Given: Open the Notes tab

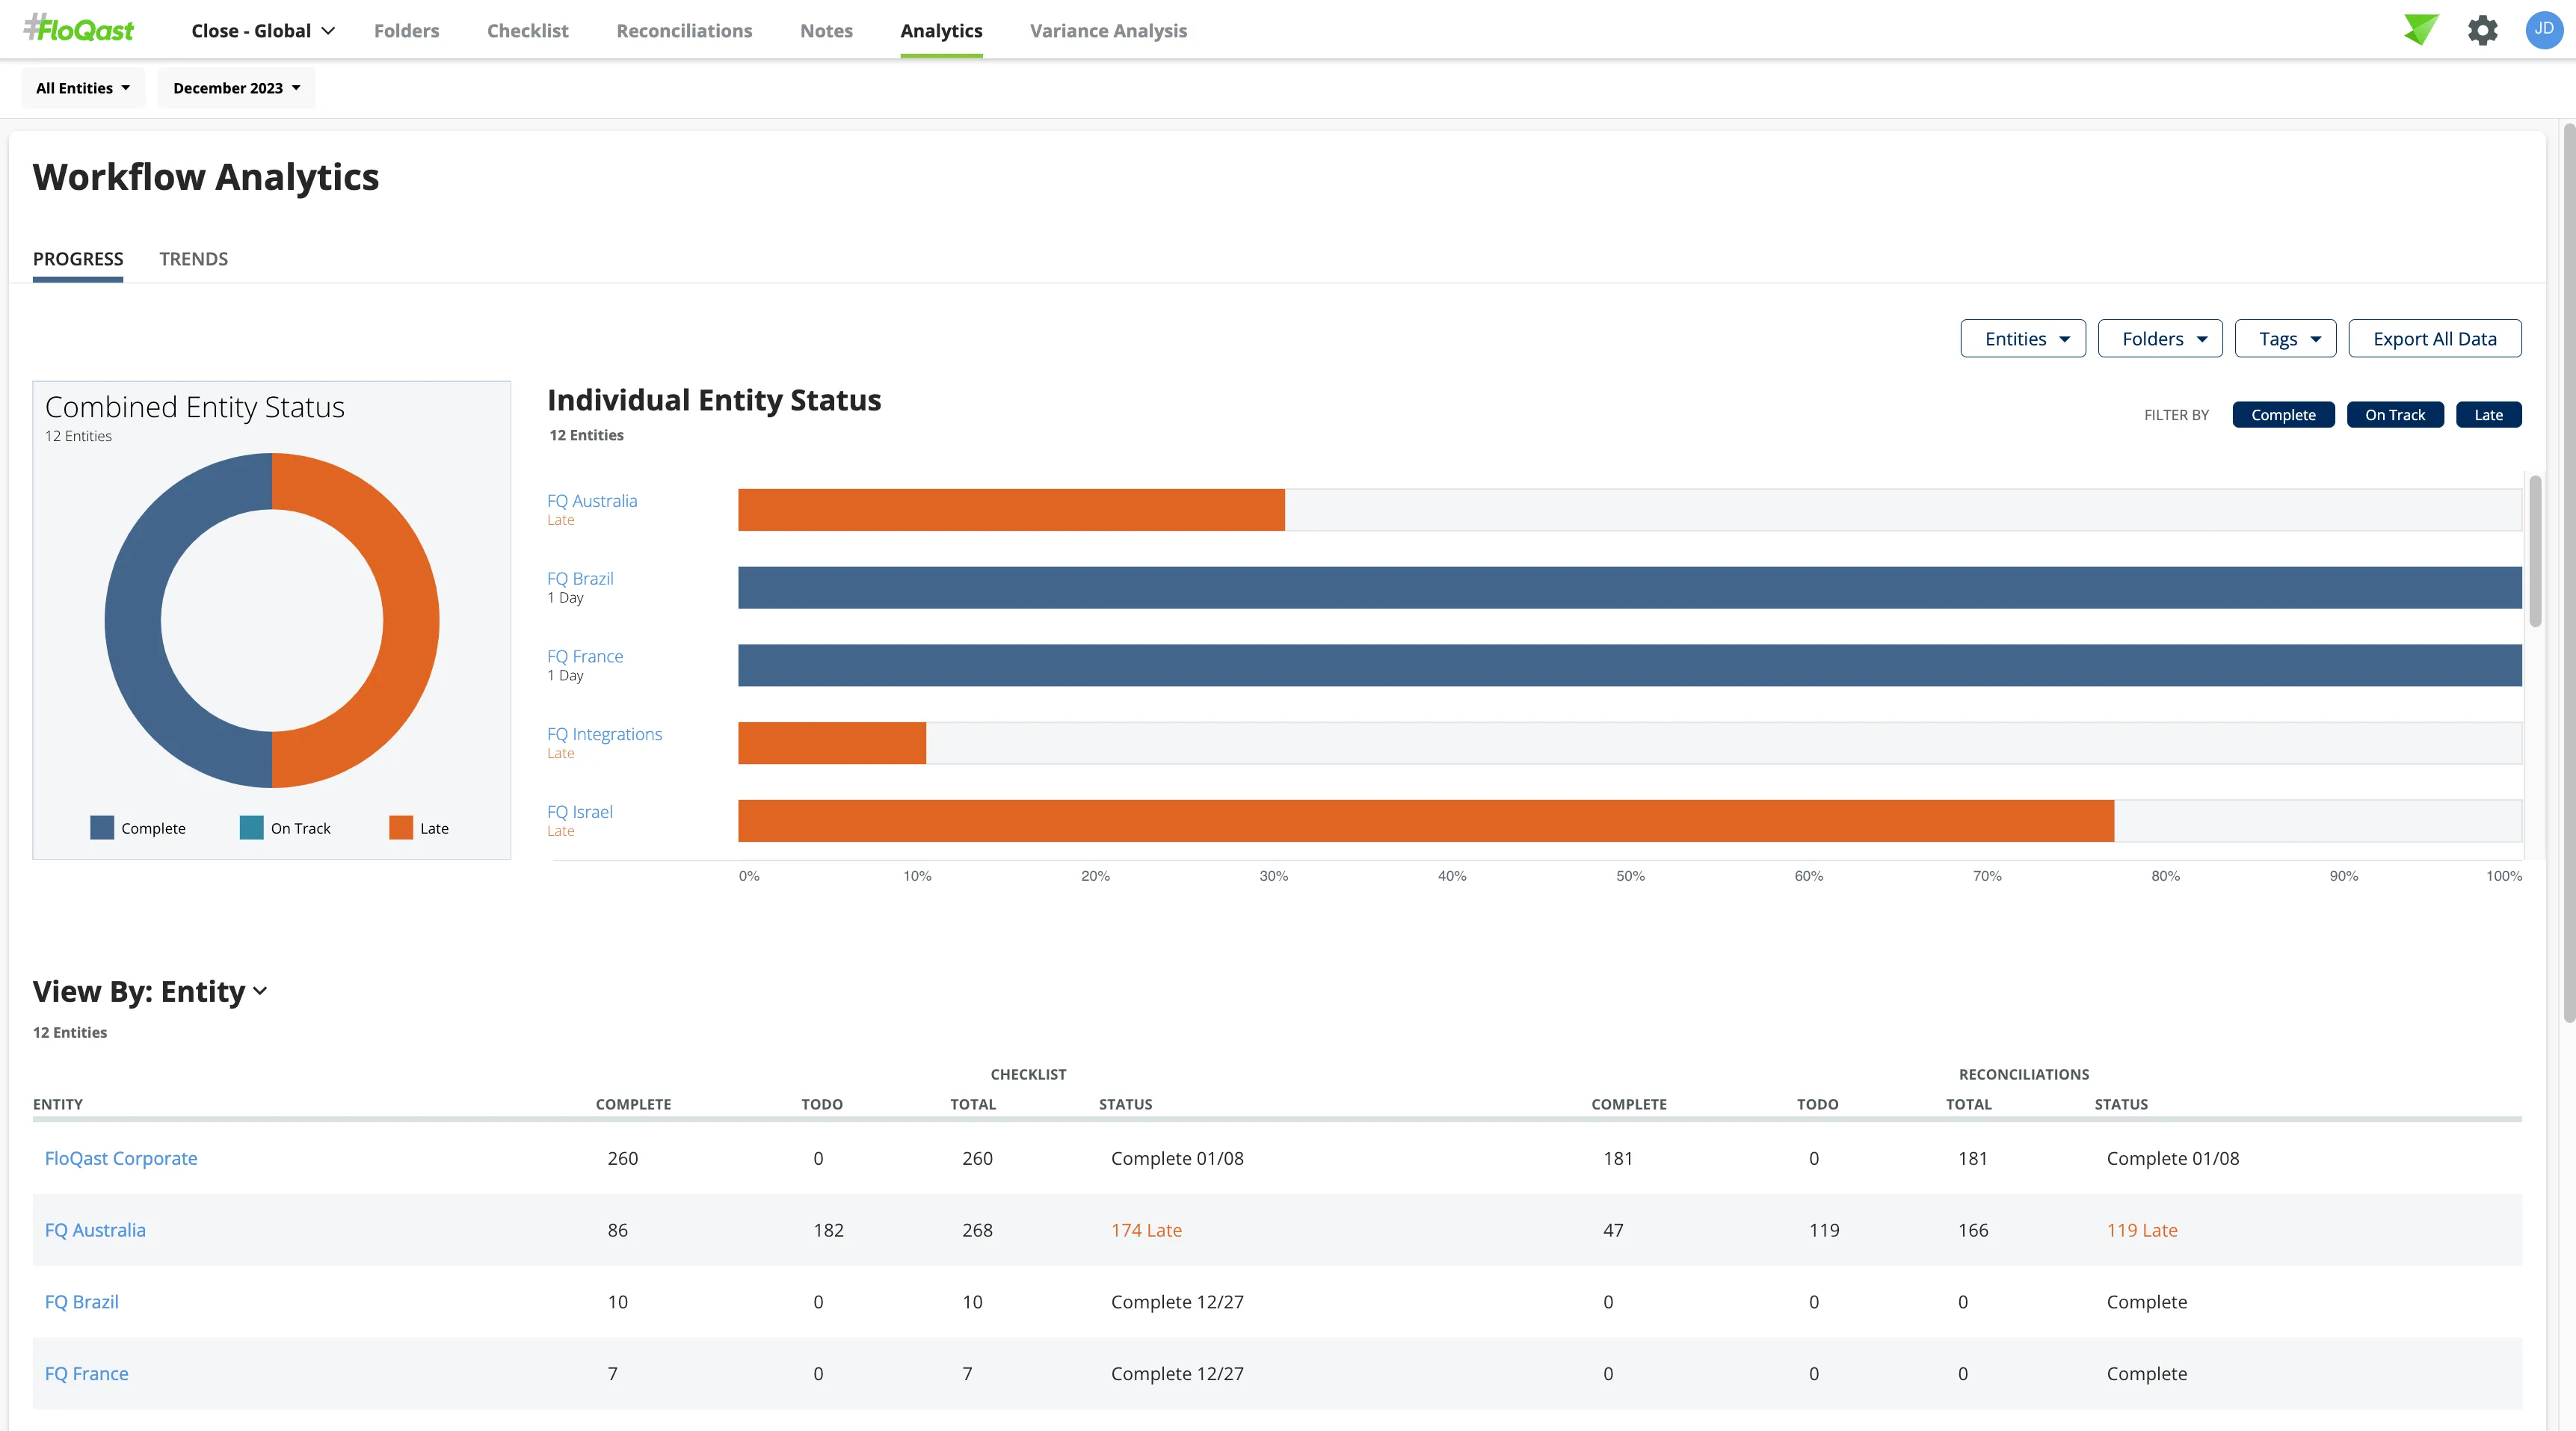Looking at the screenshot, I should 826,30.
